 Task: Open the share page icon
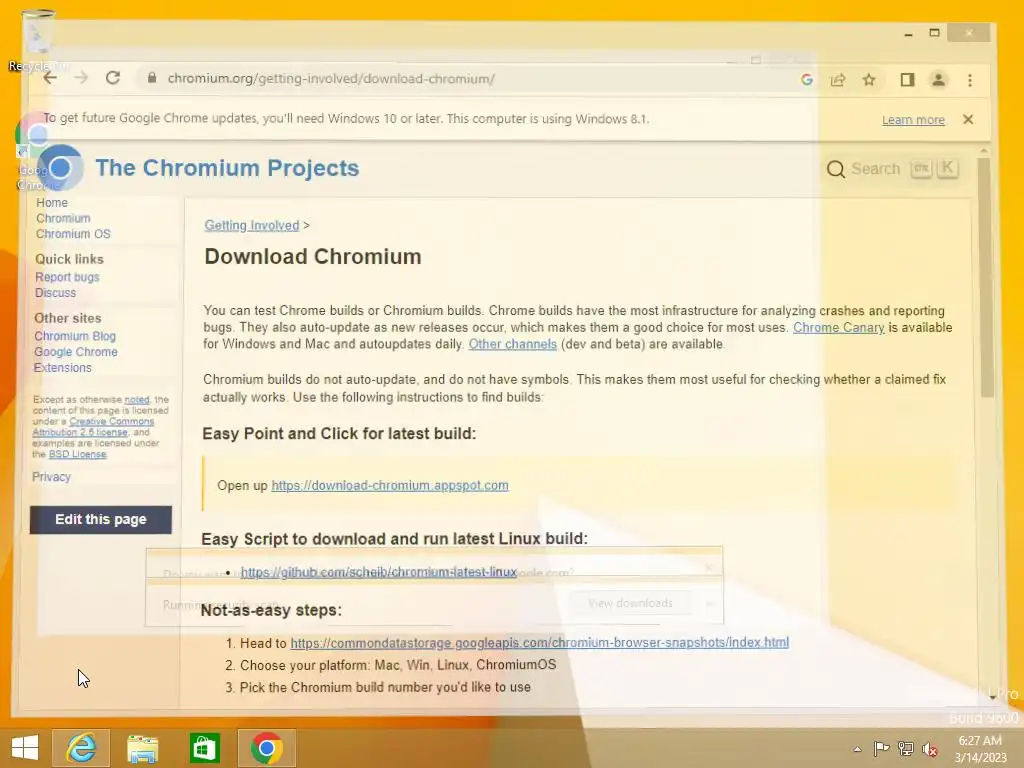pos(838,80)
